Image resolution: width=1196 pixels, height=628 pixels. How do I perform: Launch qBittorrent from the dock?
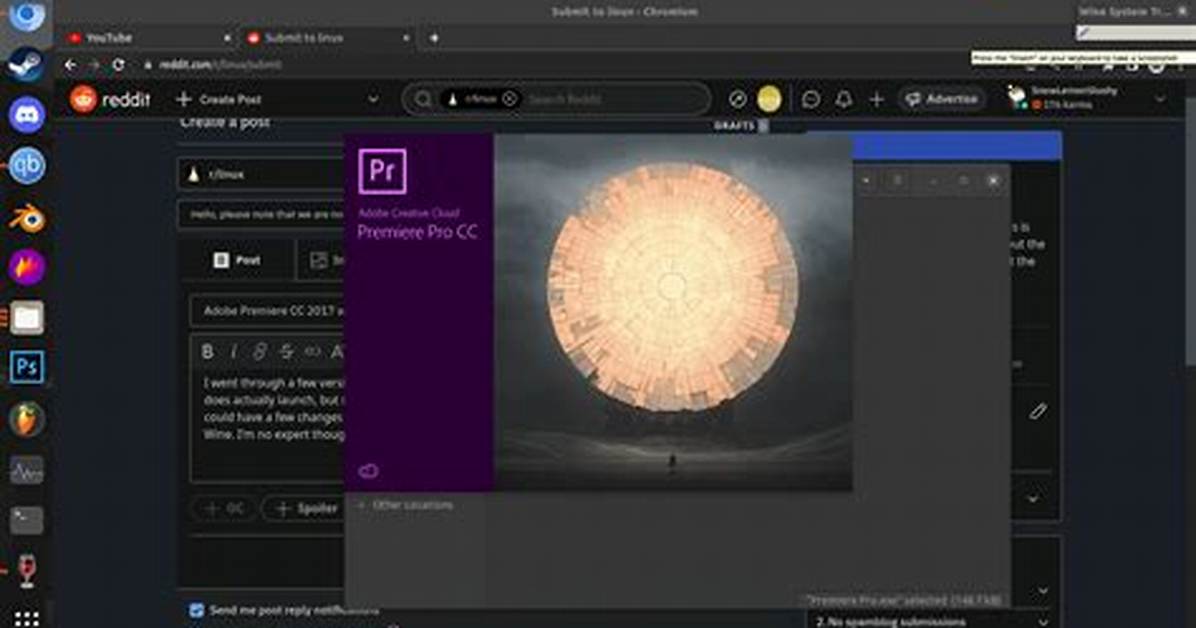pyautogui.click(x=26, y=166)
